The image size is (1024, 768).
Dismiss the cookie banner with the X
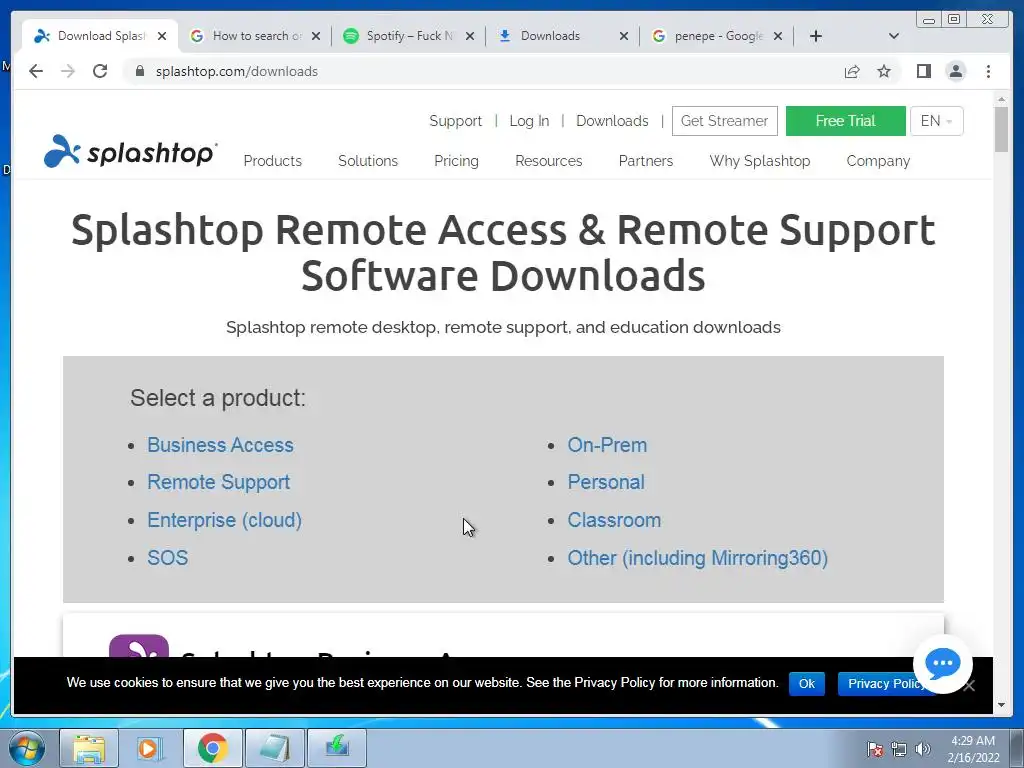[969, 685]
